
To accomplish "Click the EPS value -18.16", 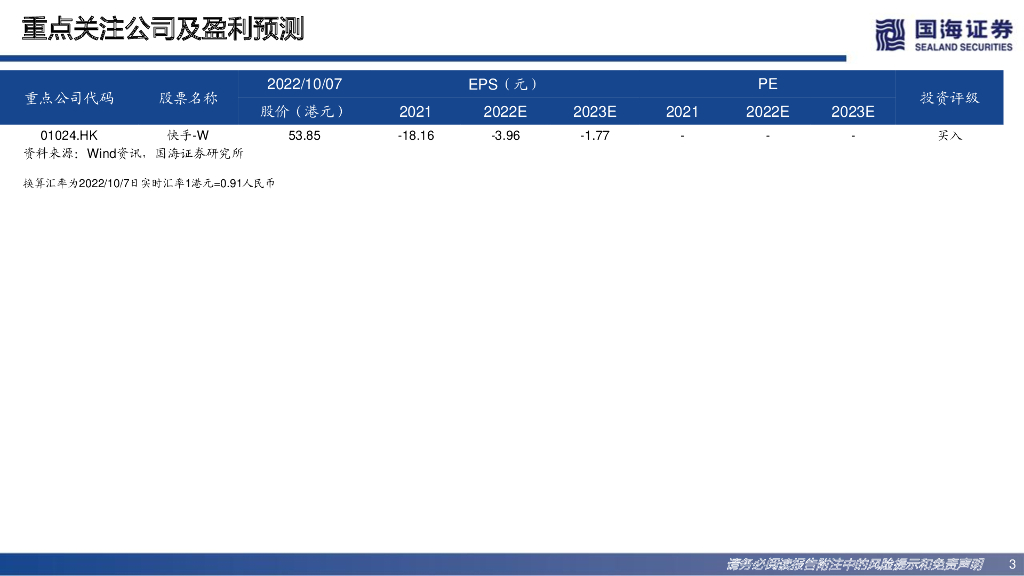I will pyautogui.click(x=416, y=135).
